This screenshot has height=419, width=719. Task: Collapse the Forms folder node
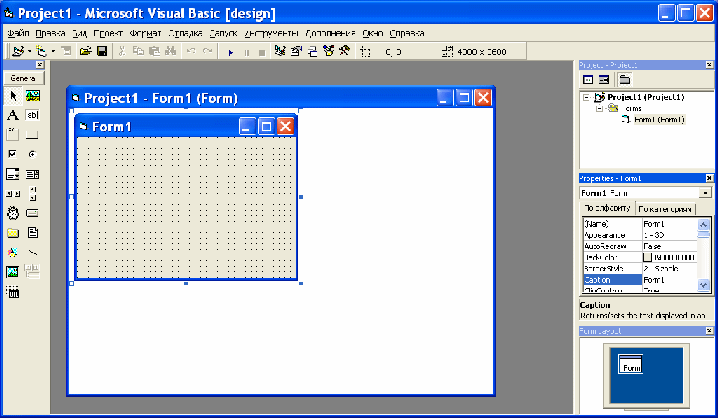(599, 109)
